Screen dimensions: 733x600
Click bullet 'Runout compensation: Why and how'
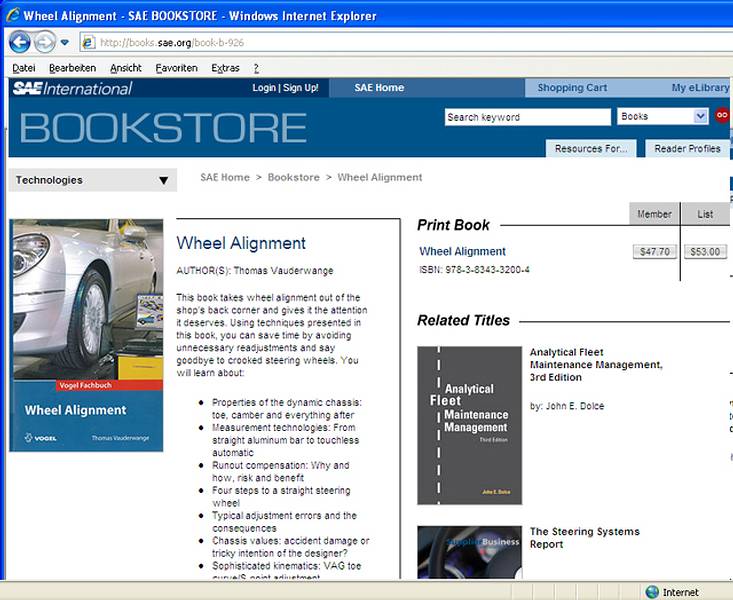[280, 471]
